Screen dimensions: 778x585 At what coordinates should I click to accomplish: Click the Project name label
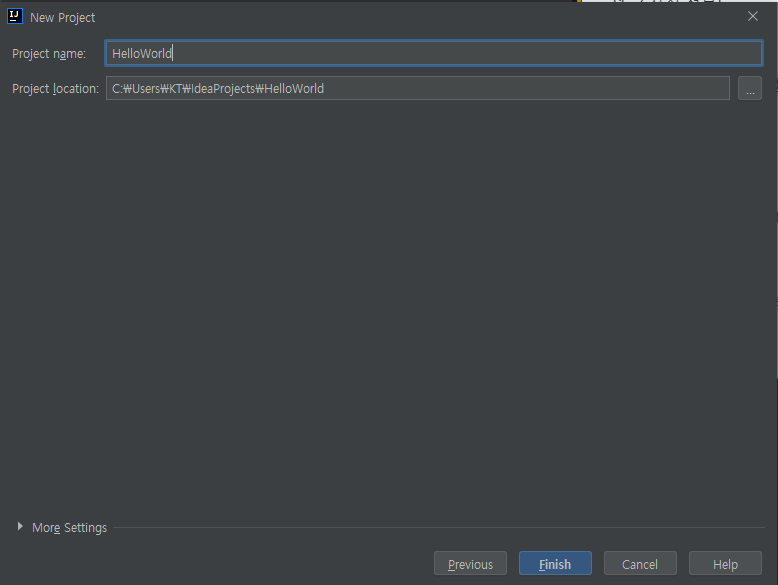point(49,54)
